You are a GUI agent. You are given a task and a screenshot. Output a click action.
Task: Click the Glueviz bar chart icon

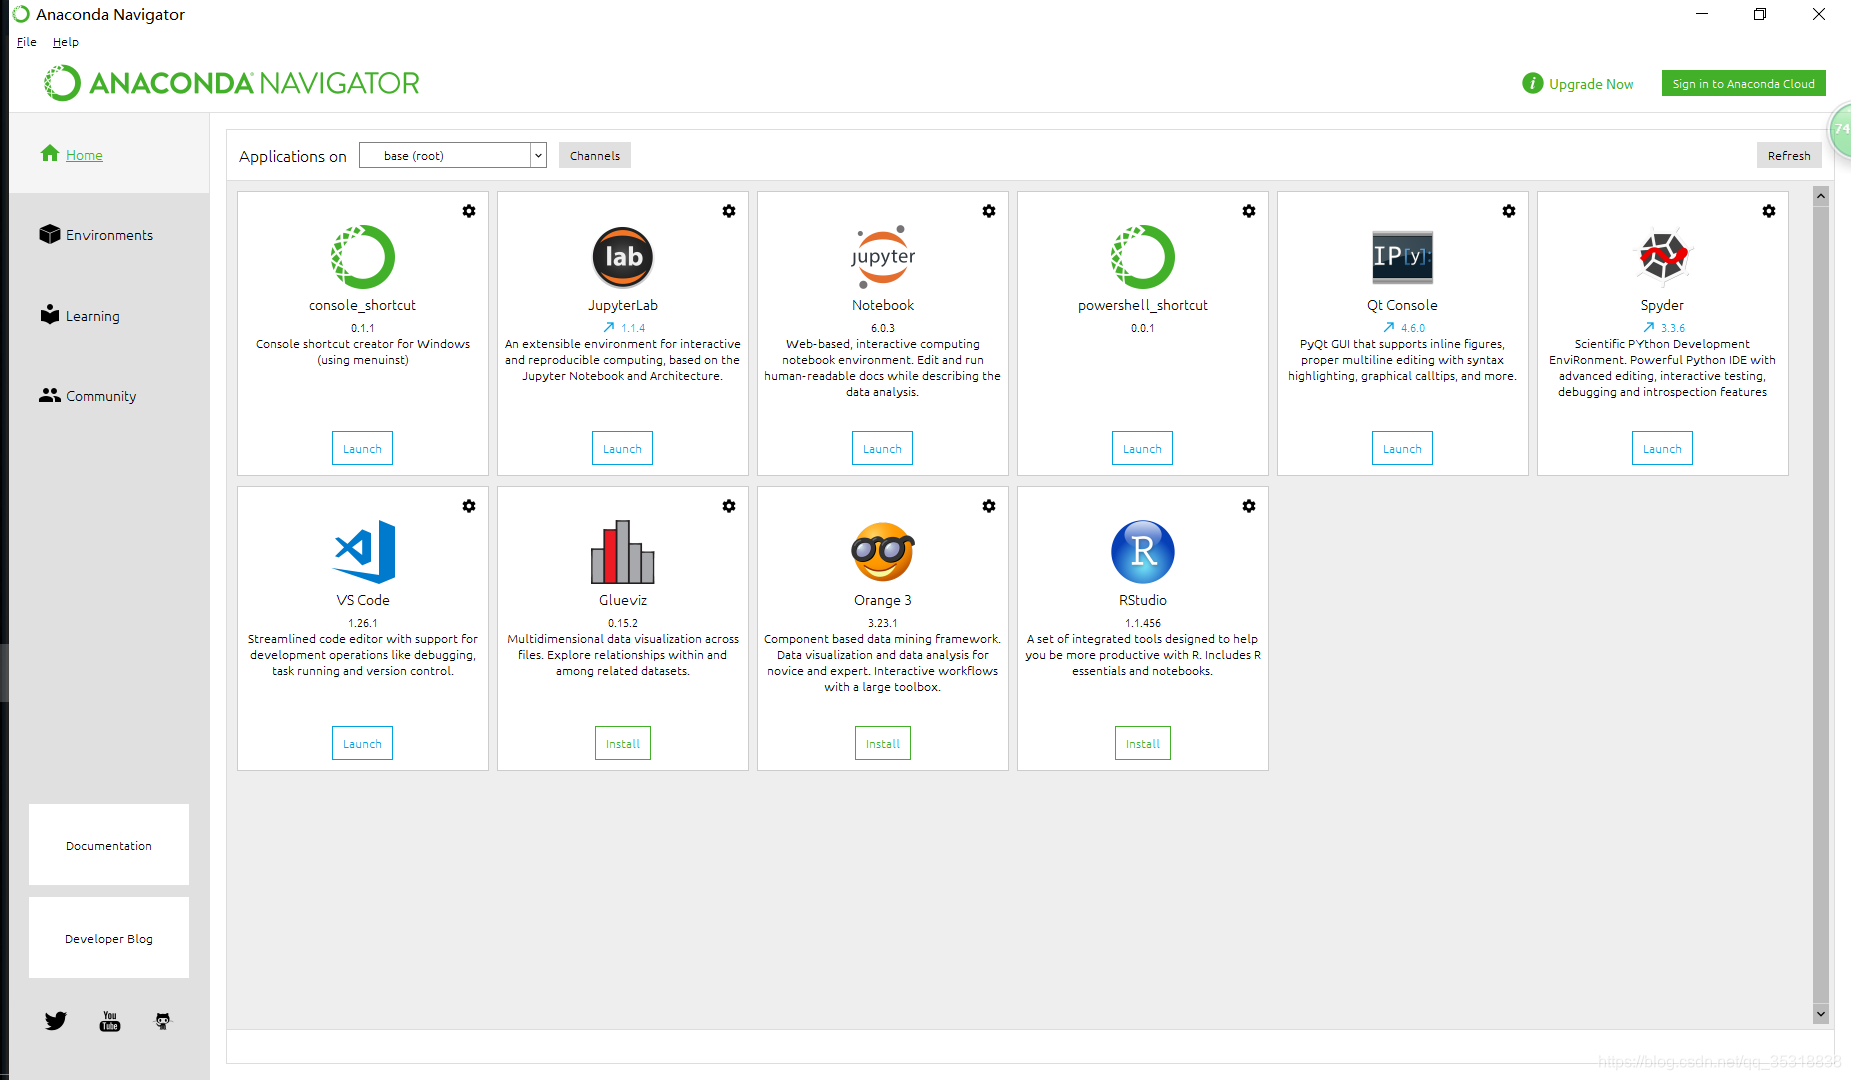point(623,552)
